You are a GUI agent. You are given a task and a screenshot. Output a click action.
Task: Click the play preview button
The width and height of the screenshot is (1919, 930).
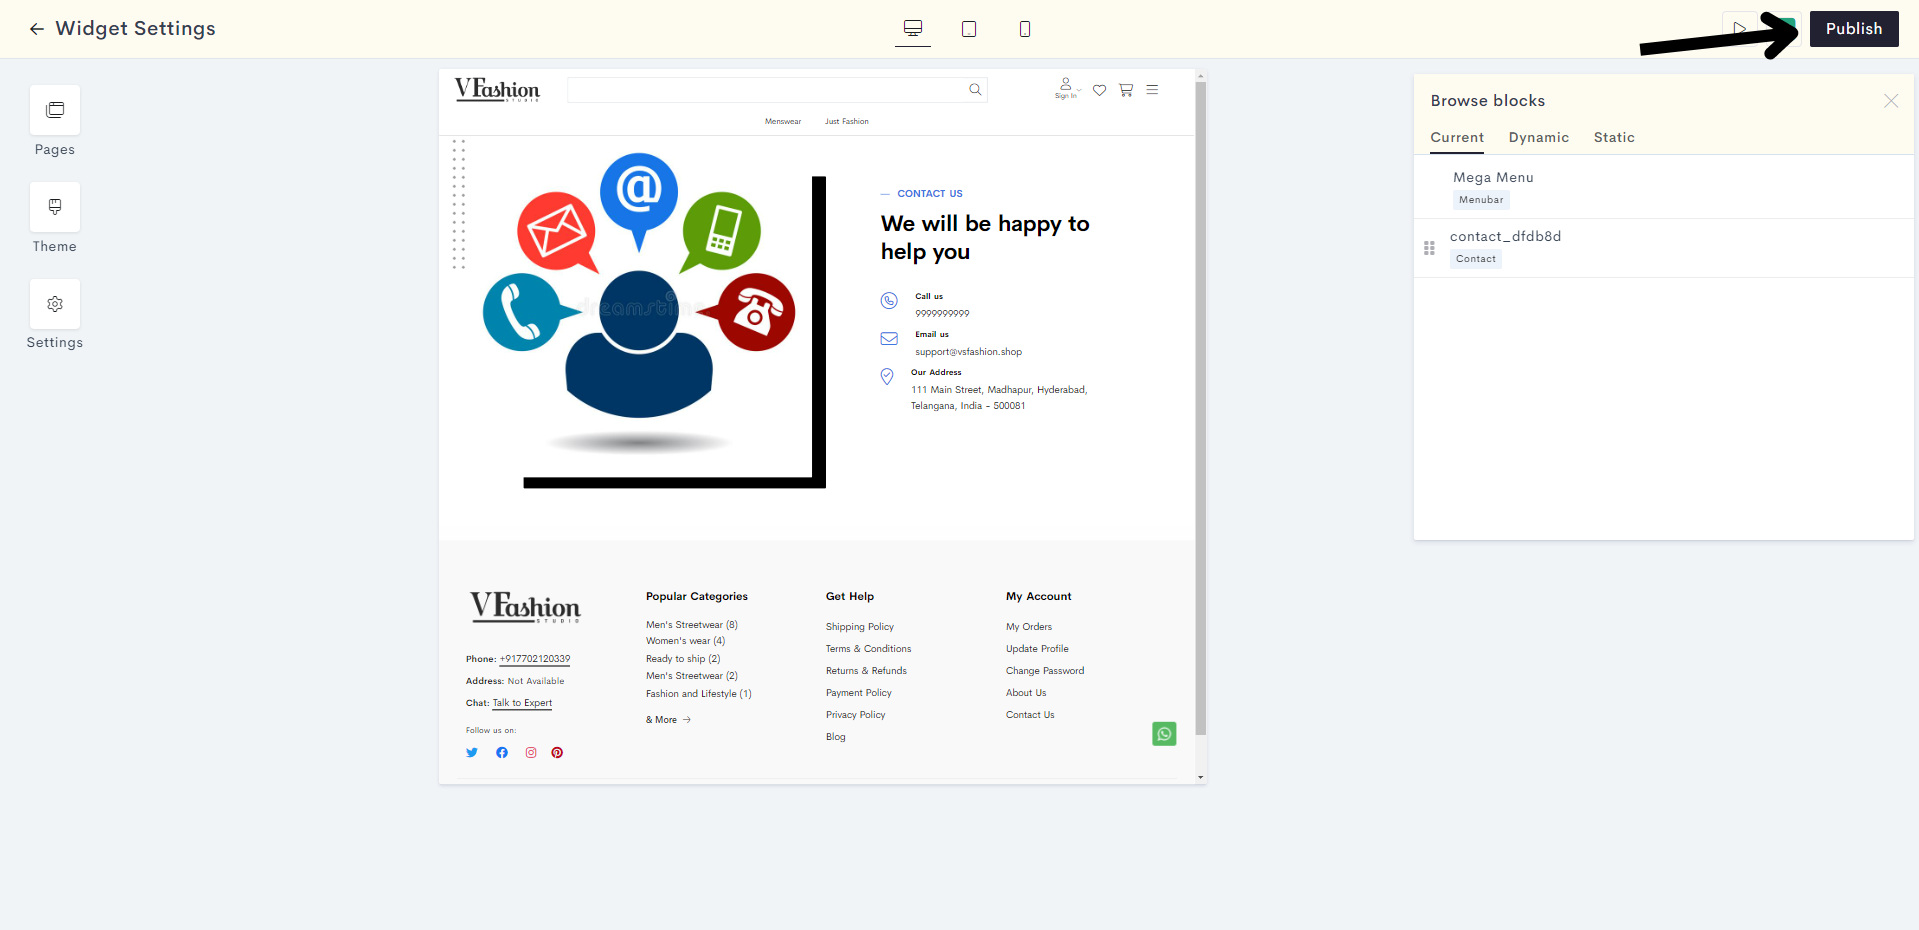click(1740, 29)
